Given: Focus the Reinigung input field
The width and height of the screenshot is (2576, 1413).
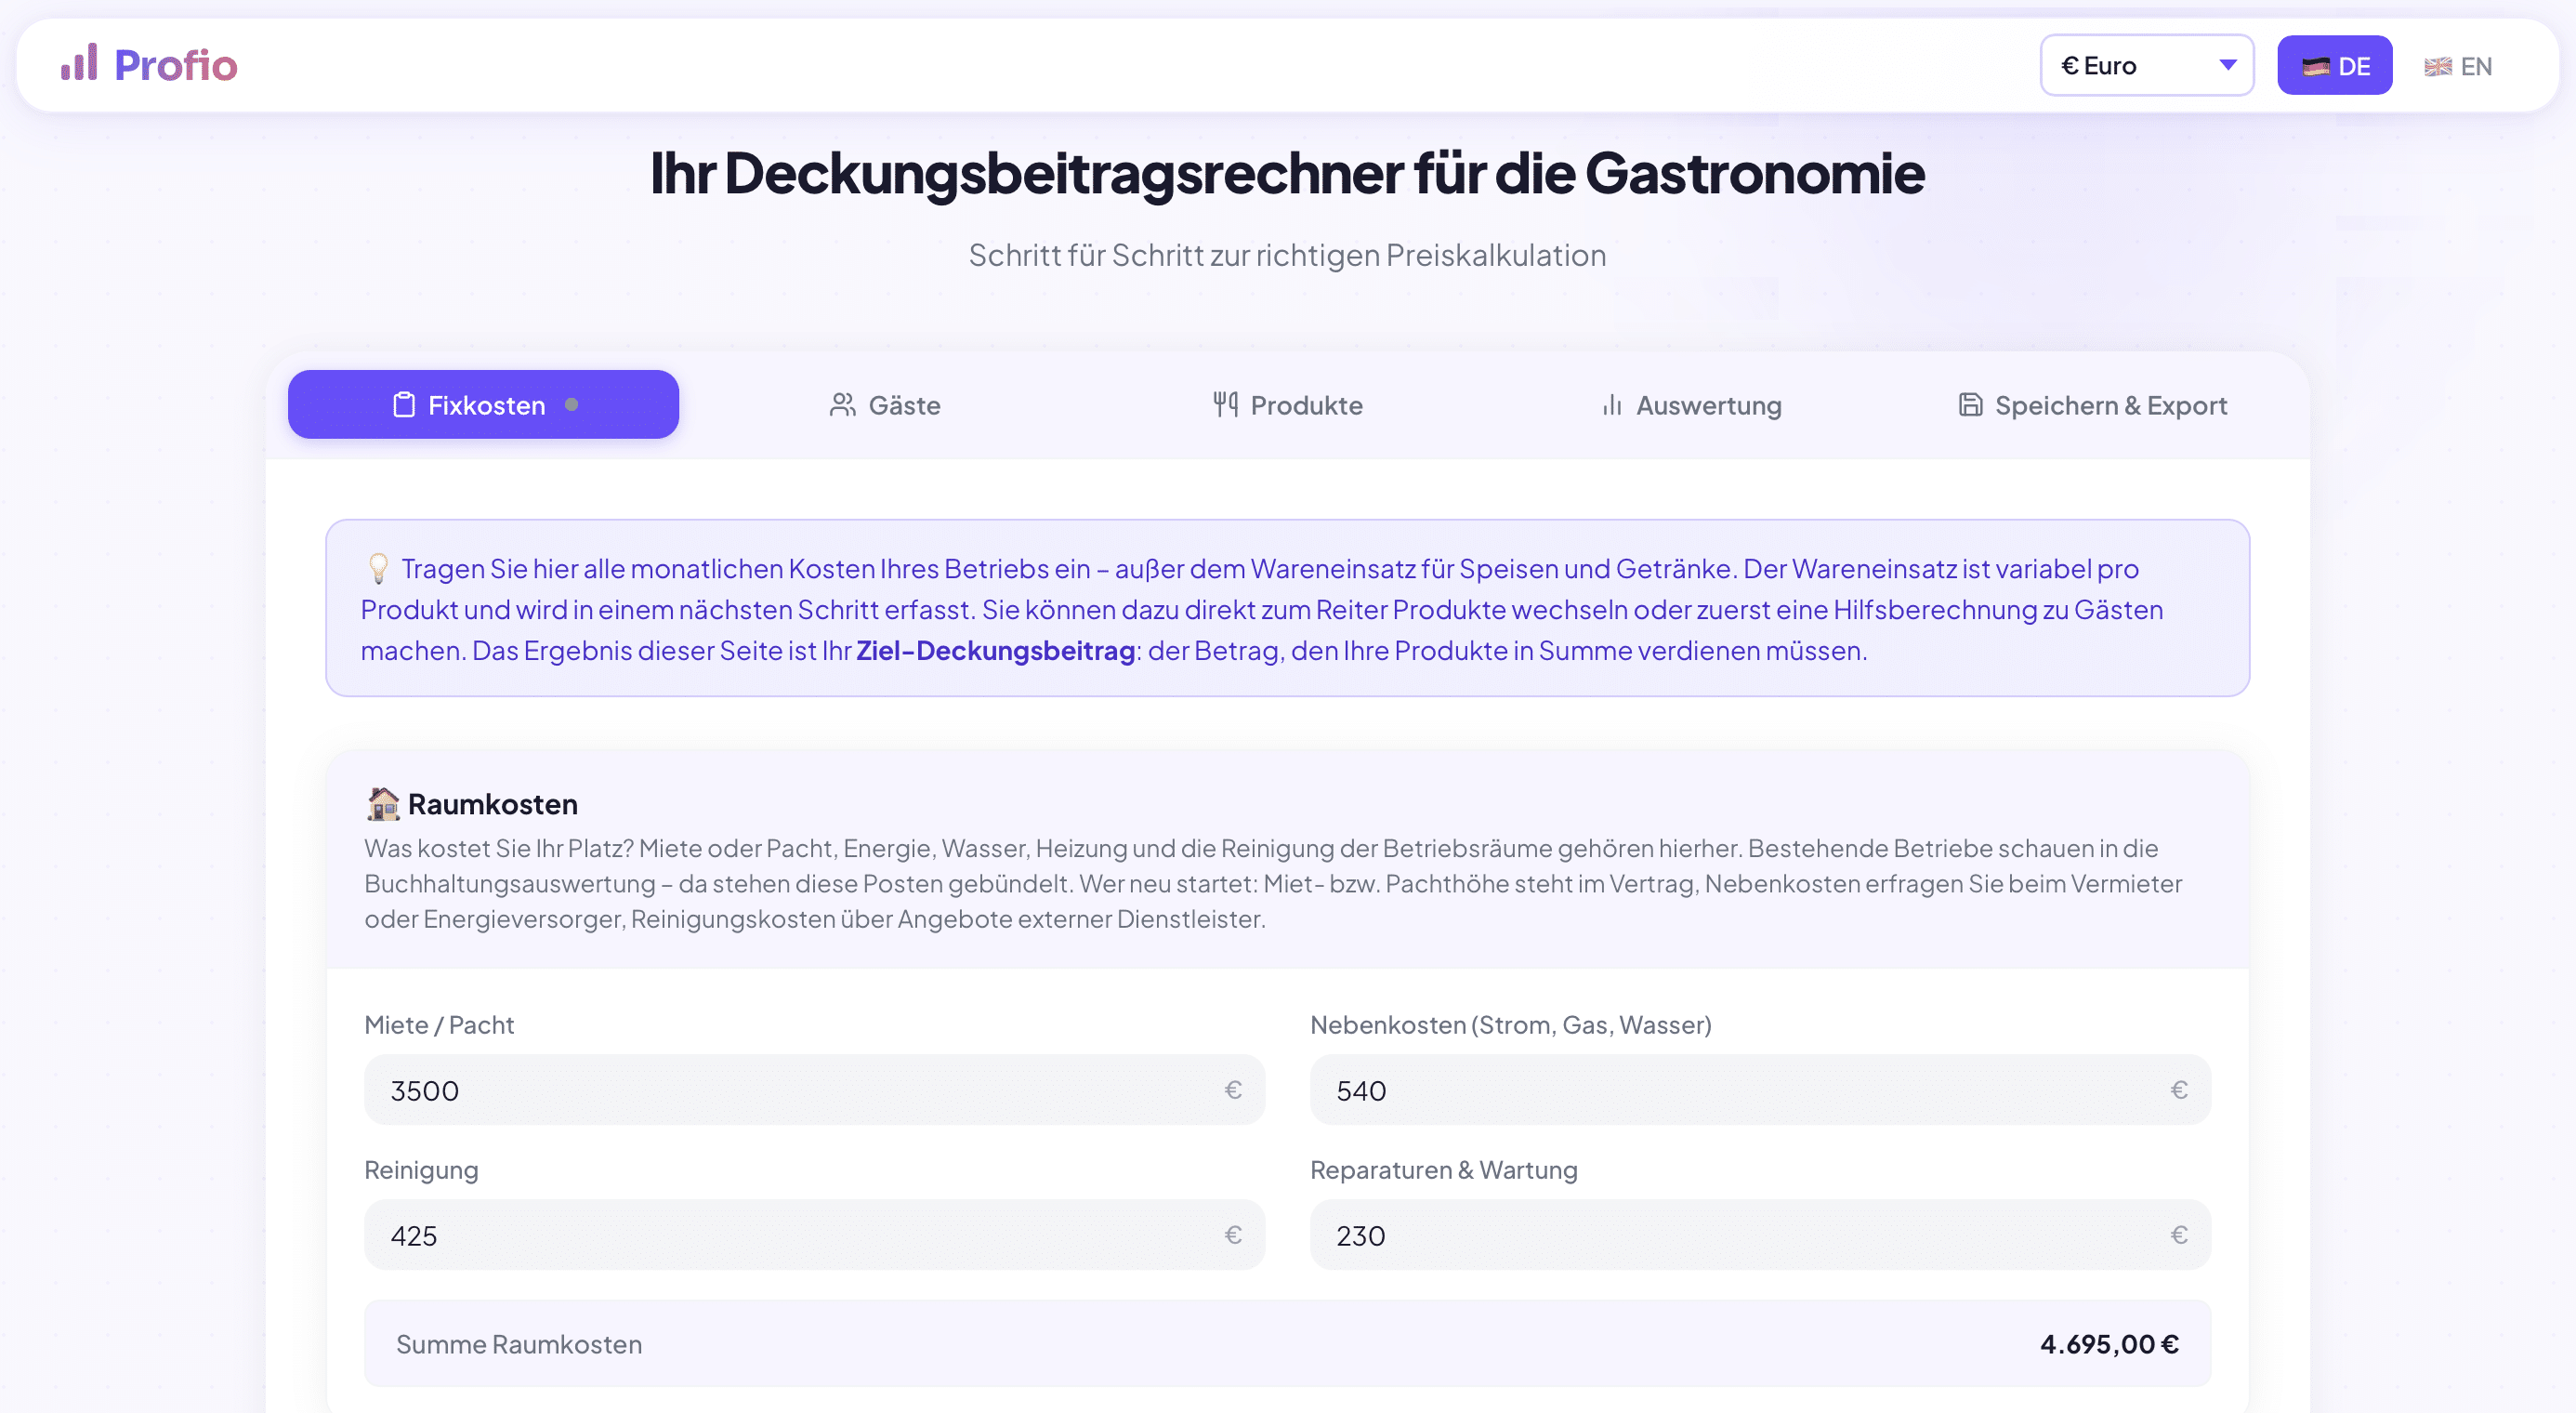Looking at the screenshot, I should point(814,1235).
